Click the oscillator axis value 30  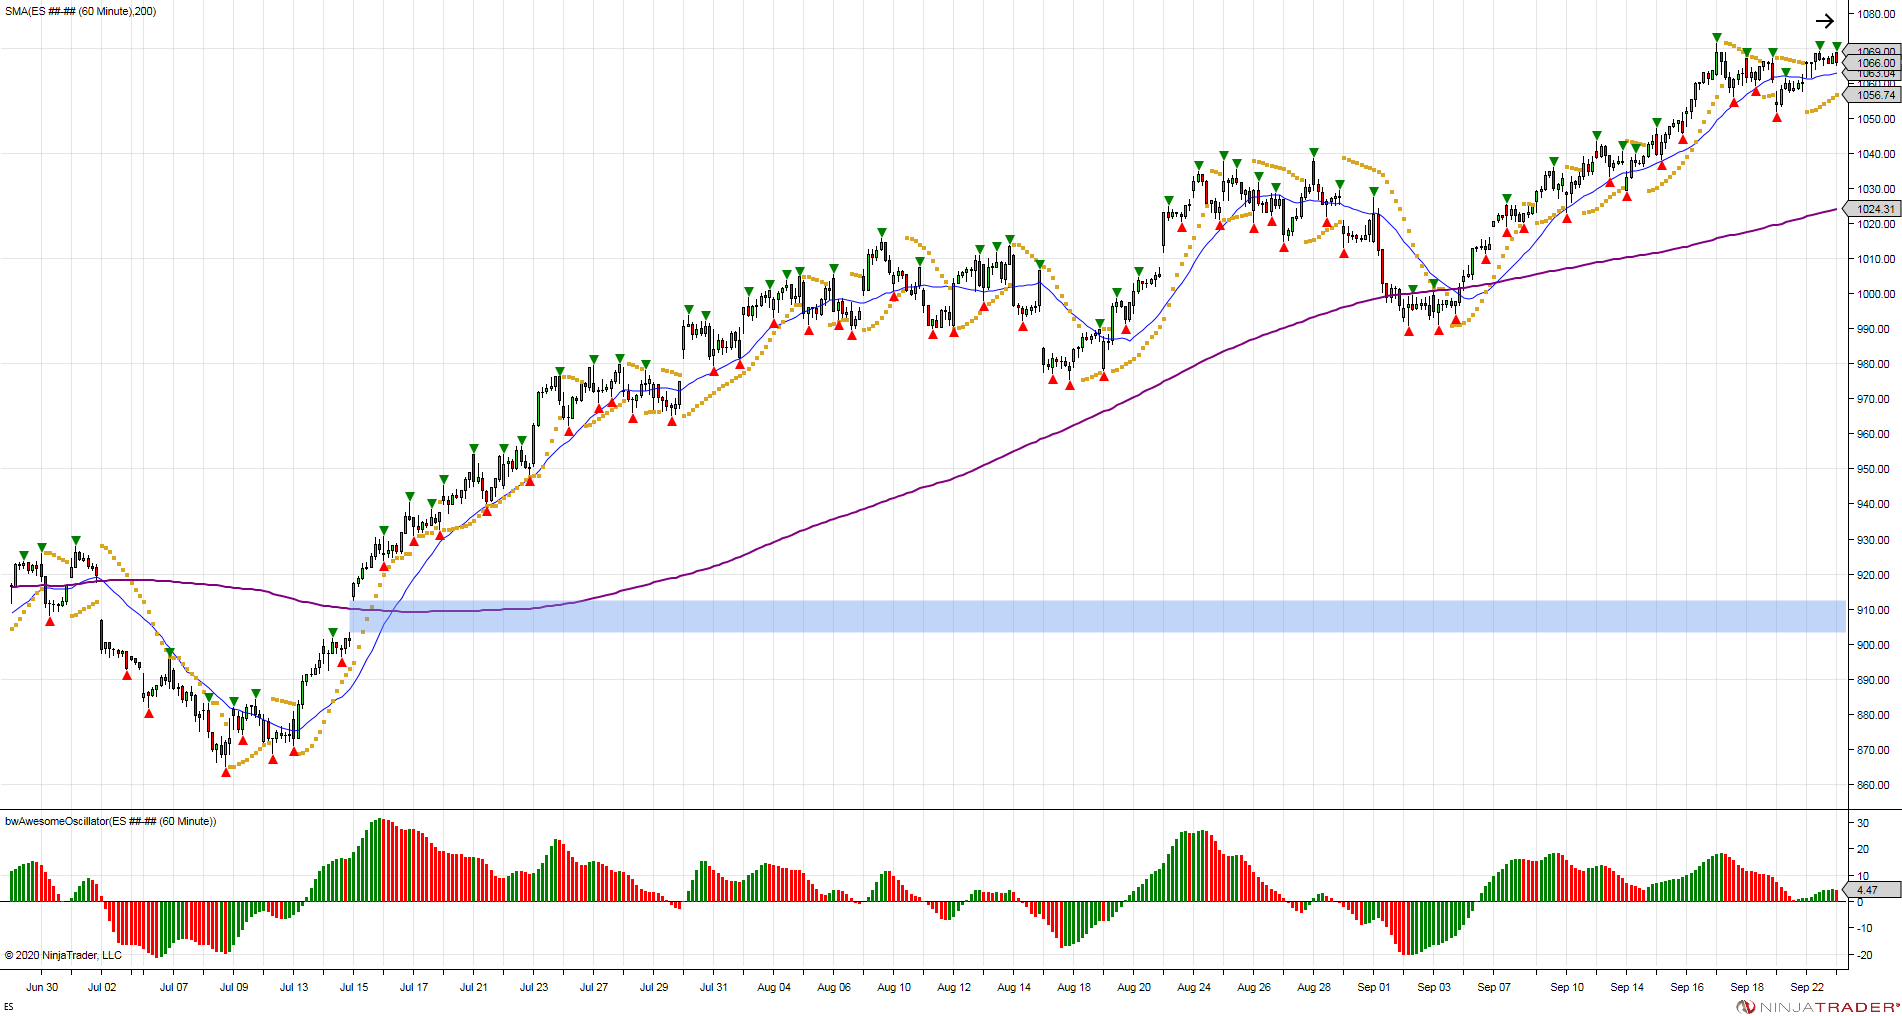(x=1863, y=823)
